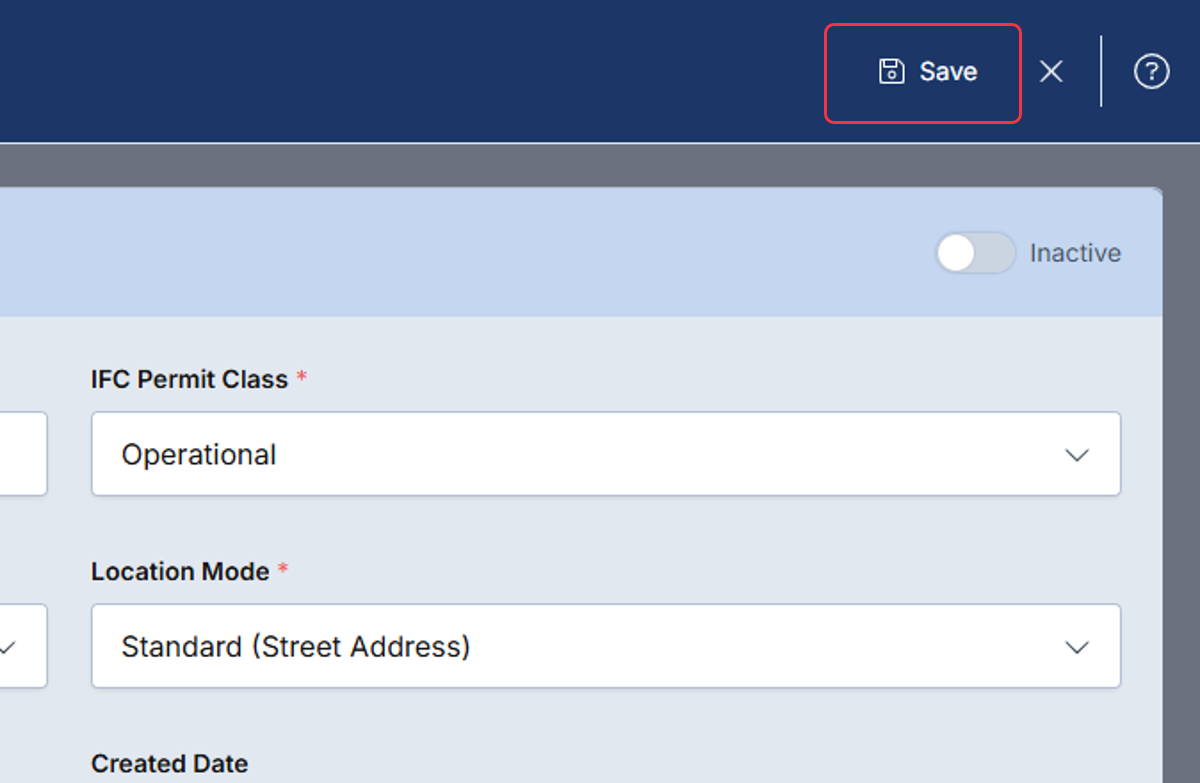Click the Location Mode field label
The height and width of the screenshot is (783, 1200).
click(x=180, y=572)
